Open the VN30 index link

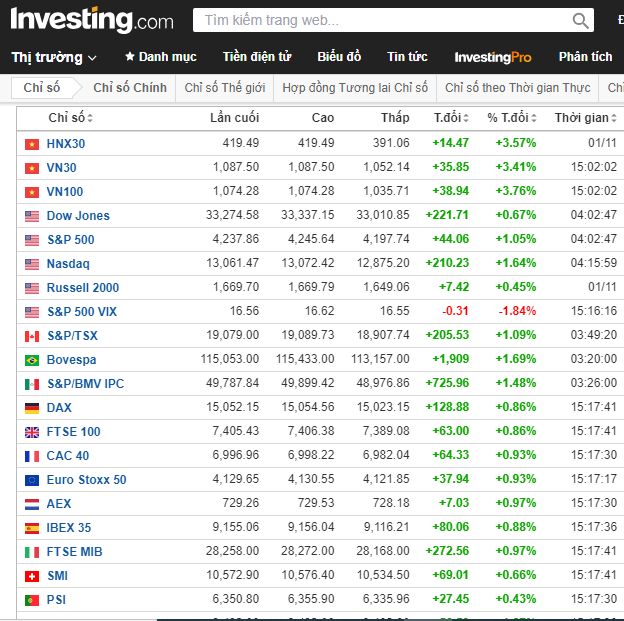tap(61, 168)
